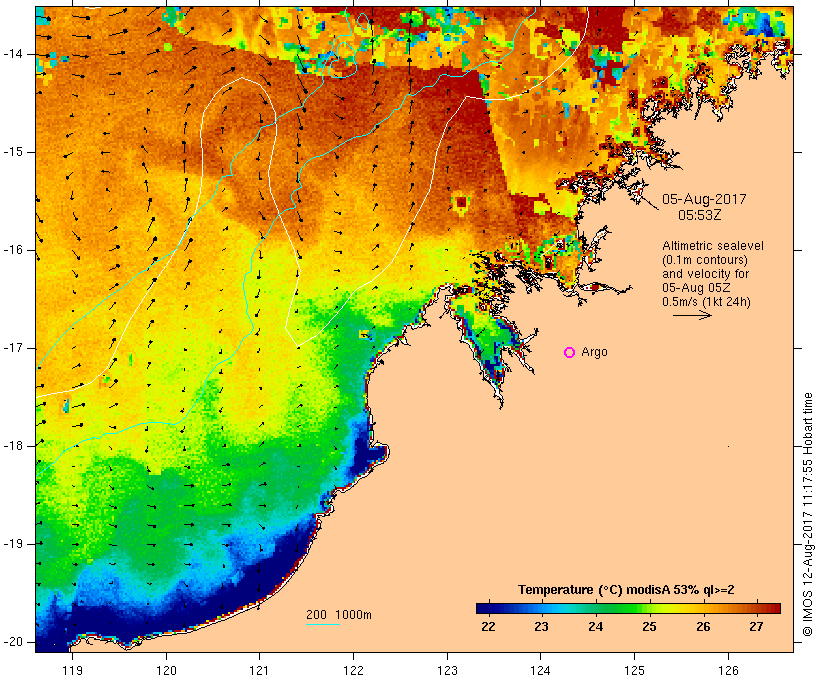Click colorbar label '22'
820x680 pixels.
point(488,627)
